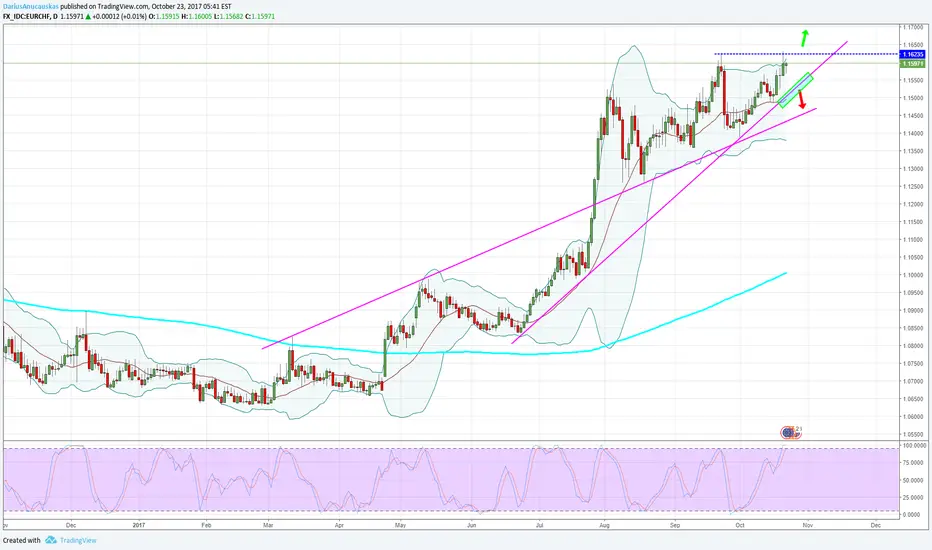The image size is (932, 550).
Task: Click the Jun label on time axis
Action: click(471, 525)
